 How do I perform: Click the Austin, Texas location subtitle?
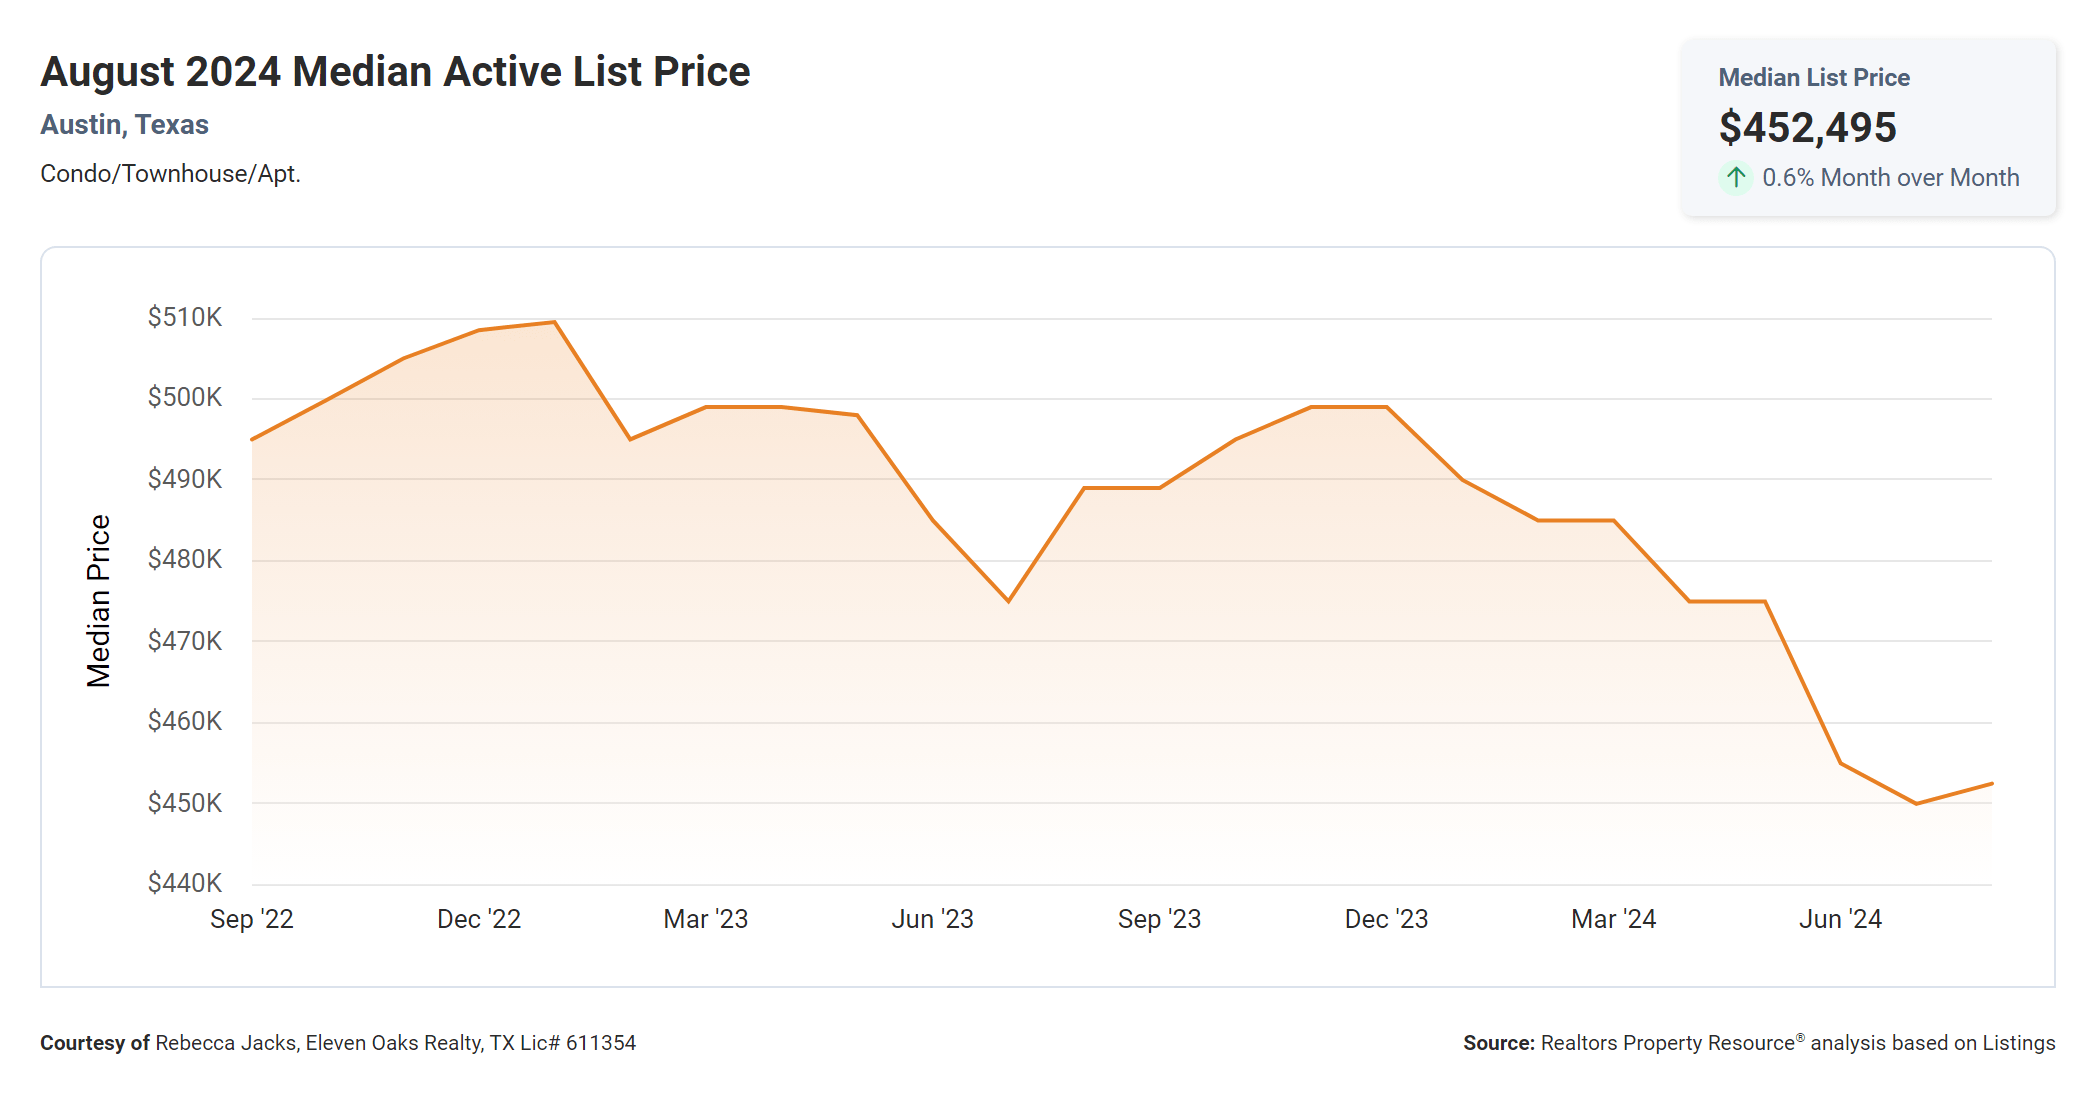[x=124, y=124]
